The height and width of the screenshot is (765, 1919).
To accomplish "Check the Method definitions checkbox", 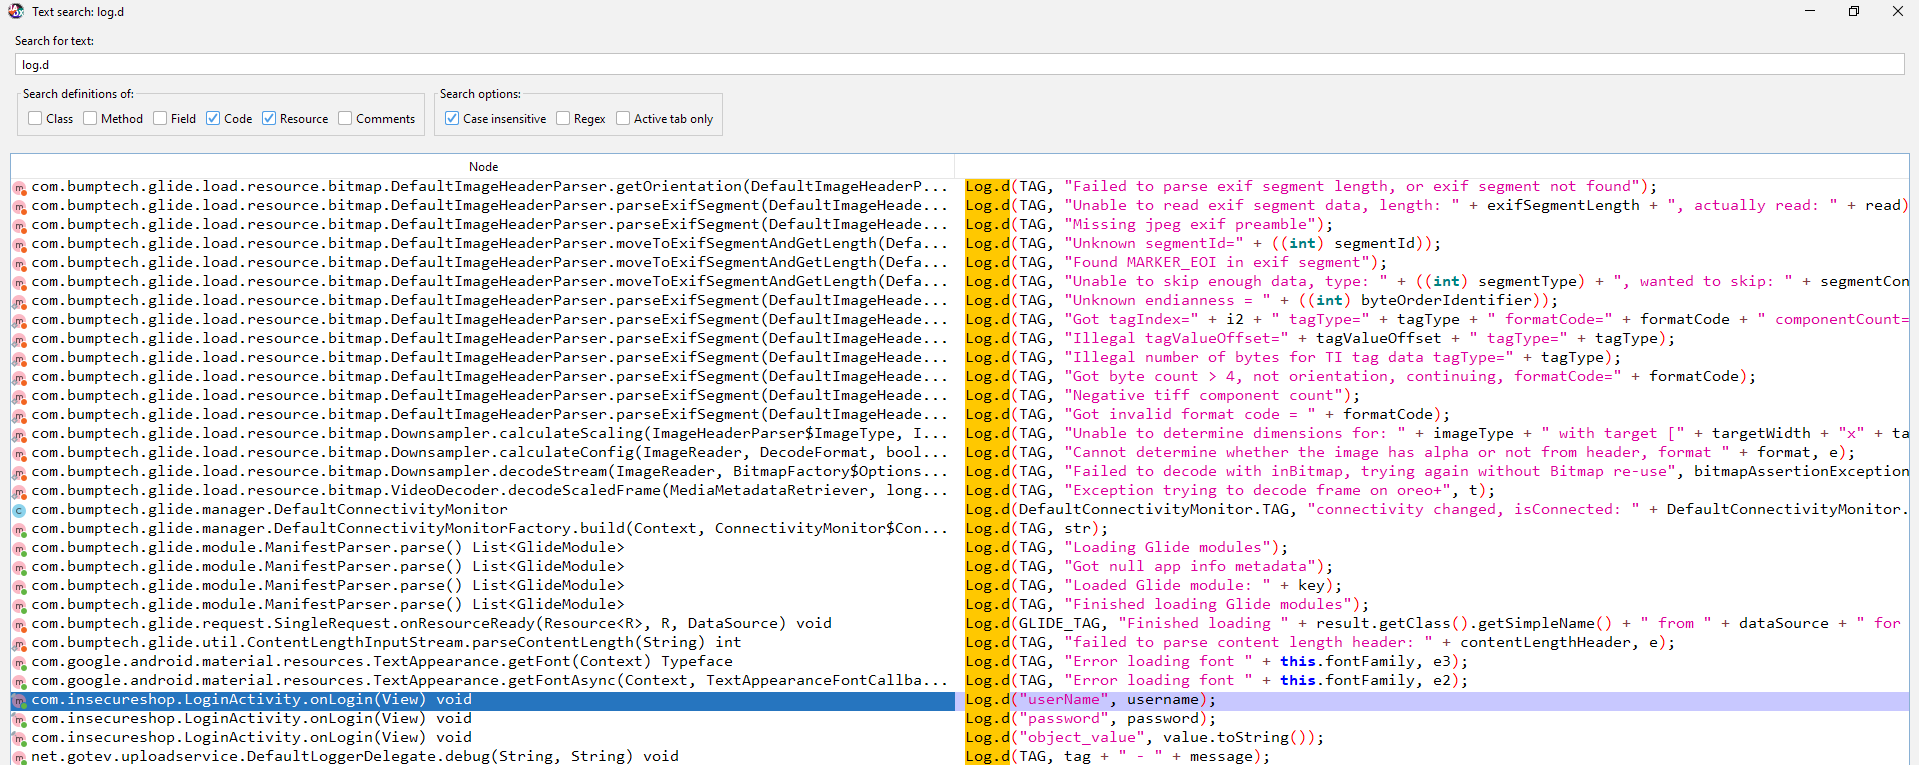I will click(x=91, y=118).
